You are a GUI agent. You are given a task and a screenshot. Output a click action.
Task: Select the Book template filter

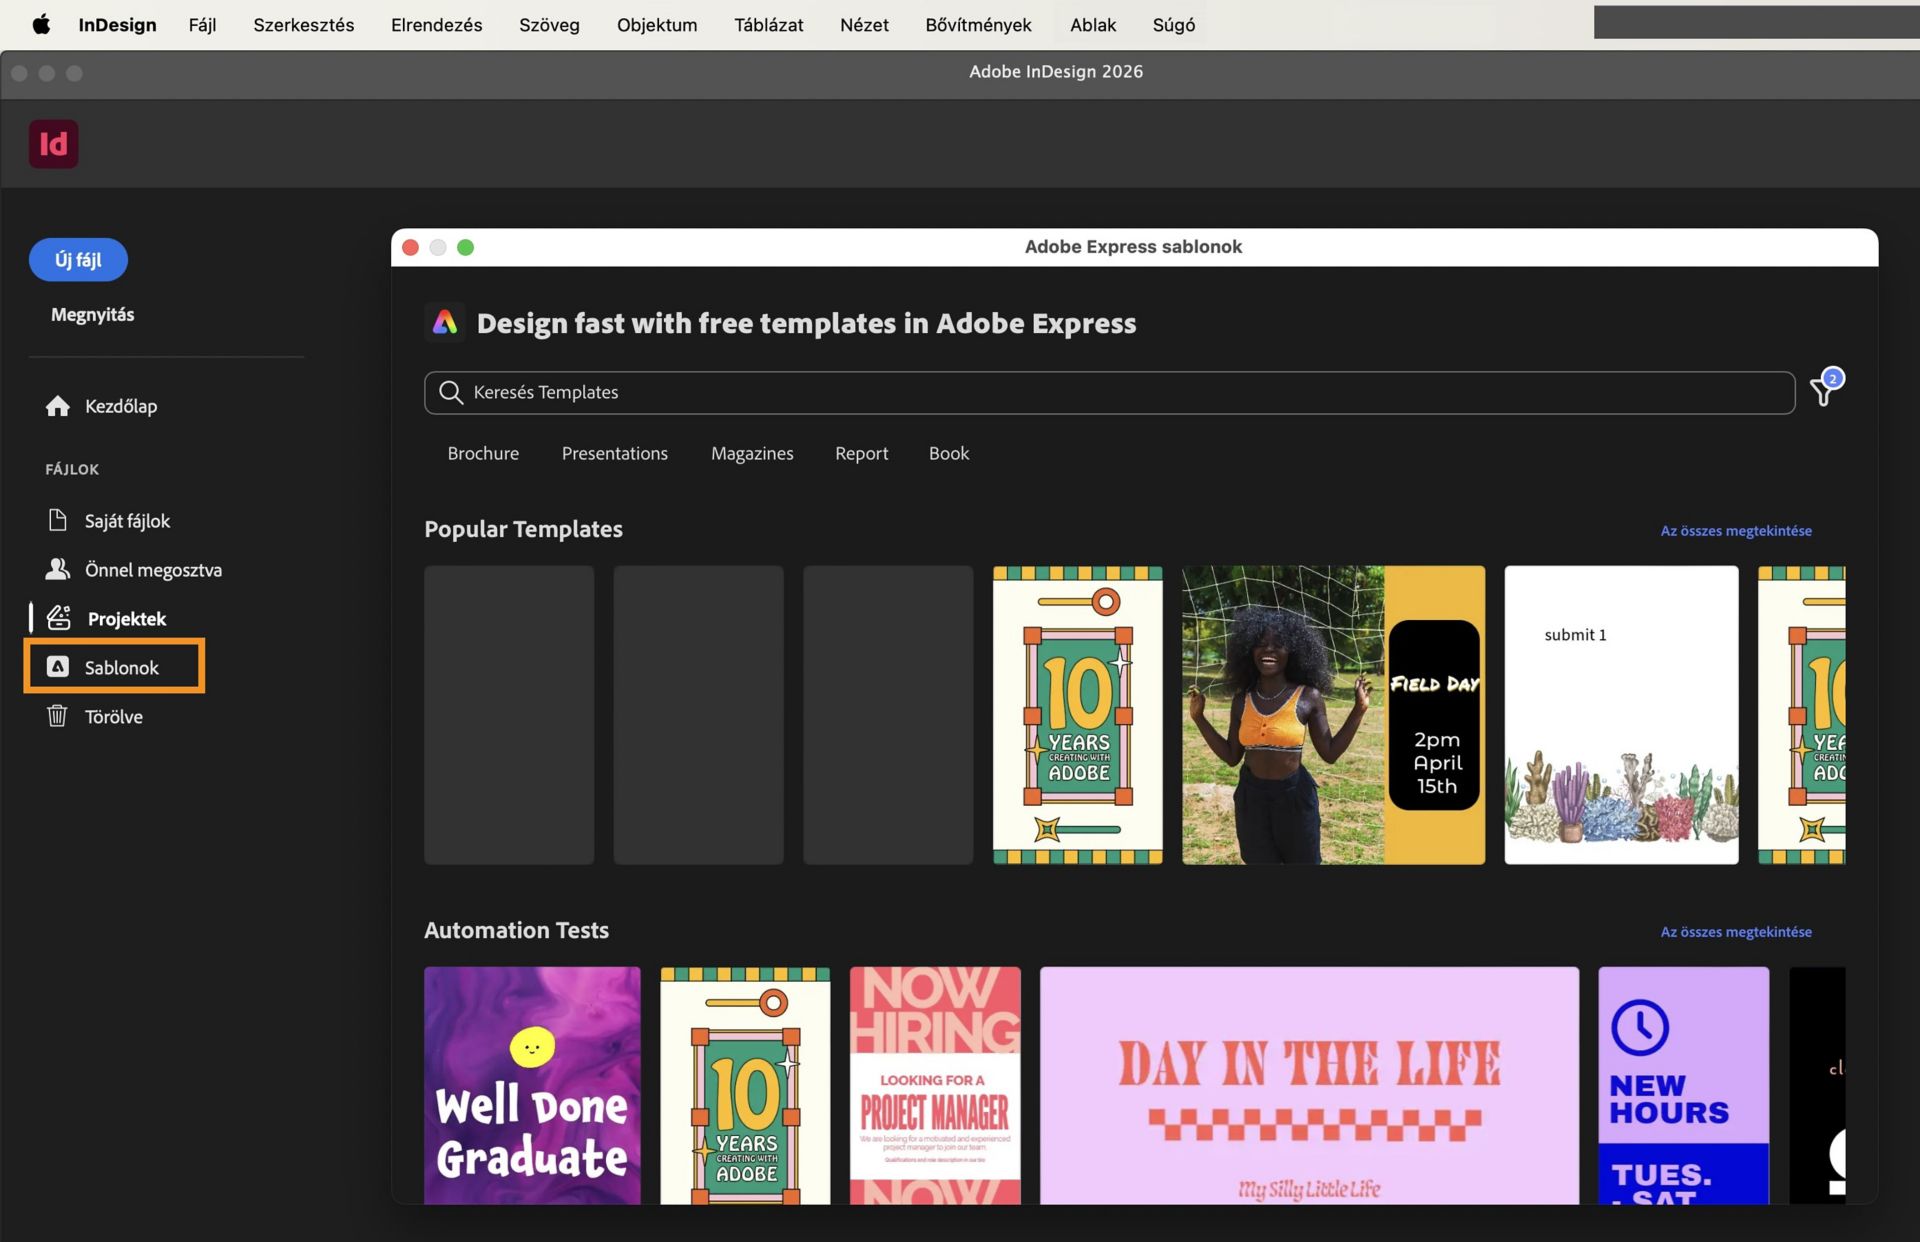click(x=948, y=453)
